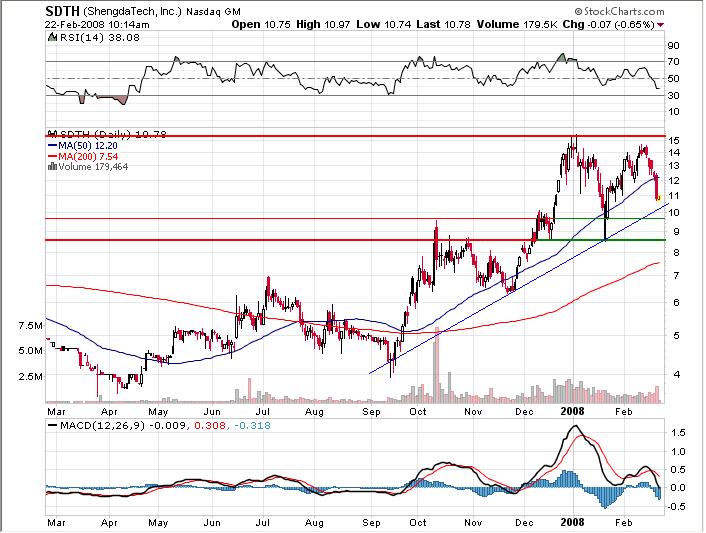Screen dimensions: 706x533
Task: Click the company name (ShengdaTech, Inc.)
Action: (x=132, y=11)
